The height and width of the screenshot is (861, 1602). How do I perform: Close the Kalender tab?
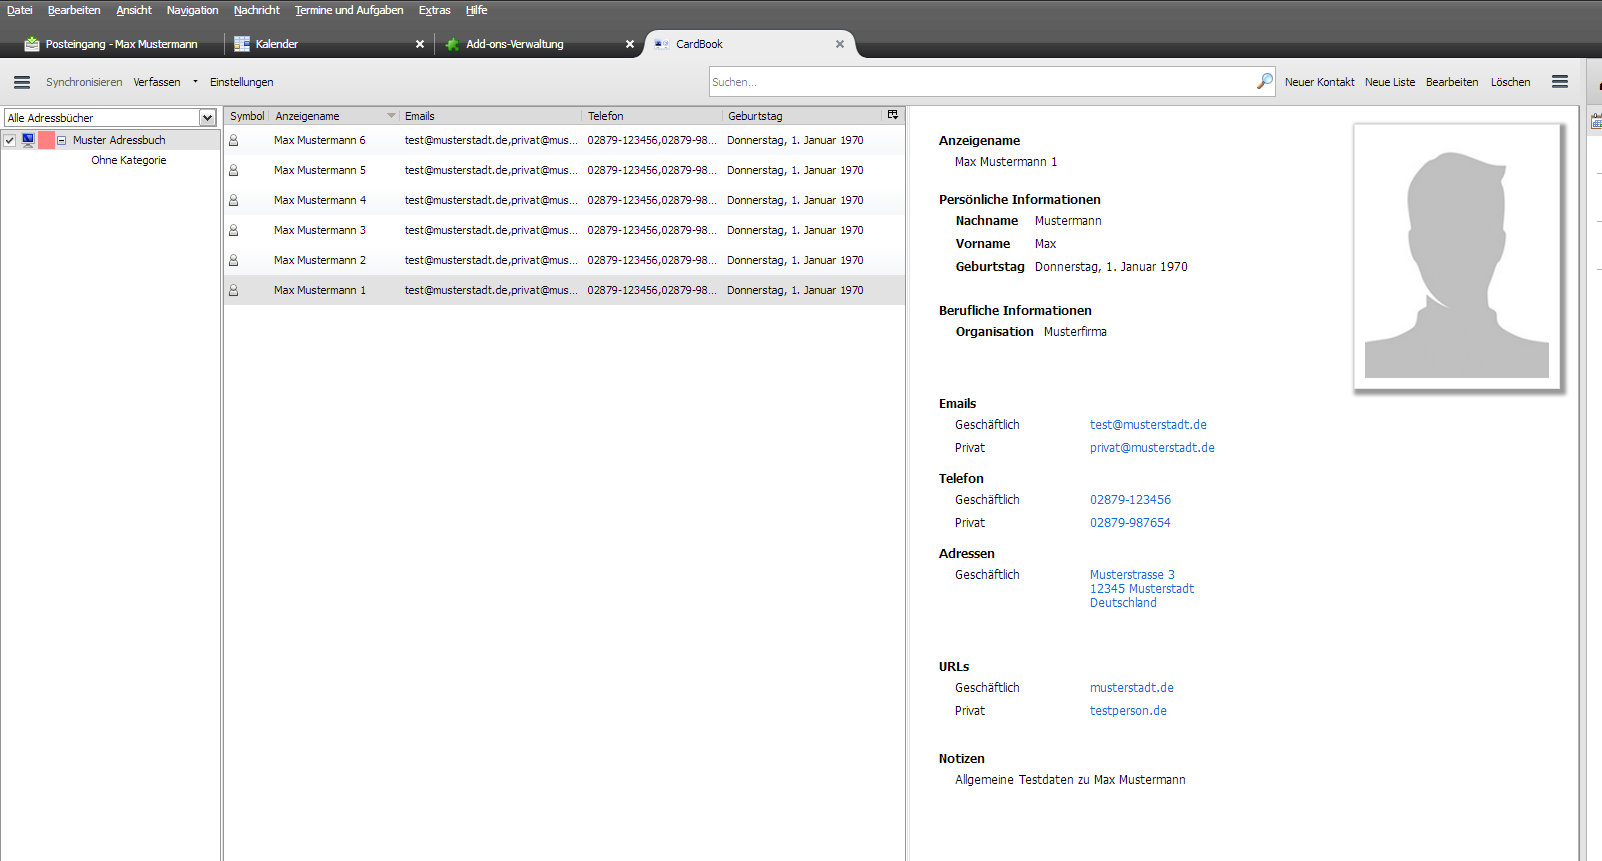tap(420, 44)
